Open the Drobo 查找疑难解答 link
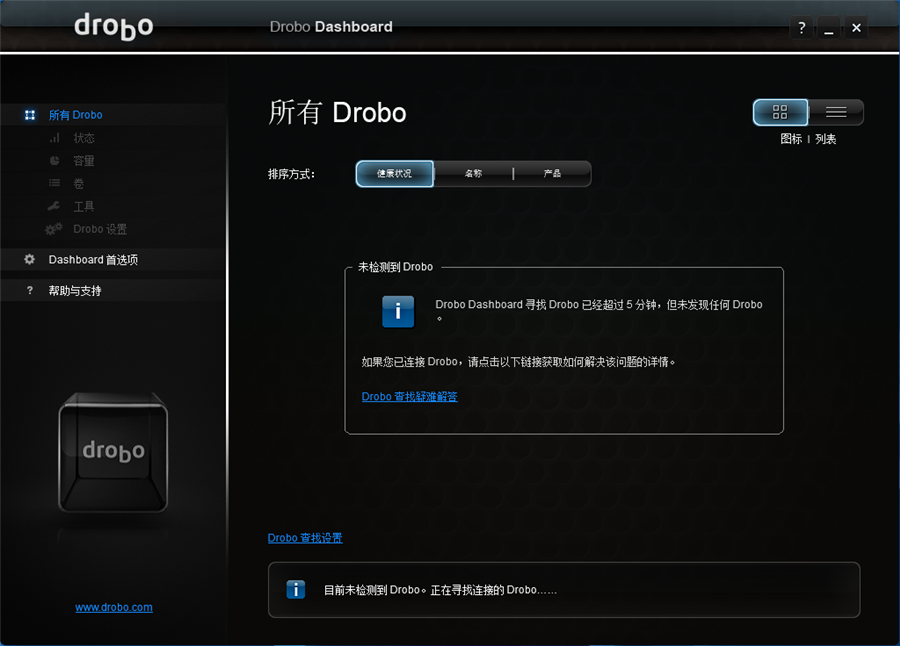This screenshot has height=646, width=900. click(x=409, y=397)
